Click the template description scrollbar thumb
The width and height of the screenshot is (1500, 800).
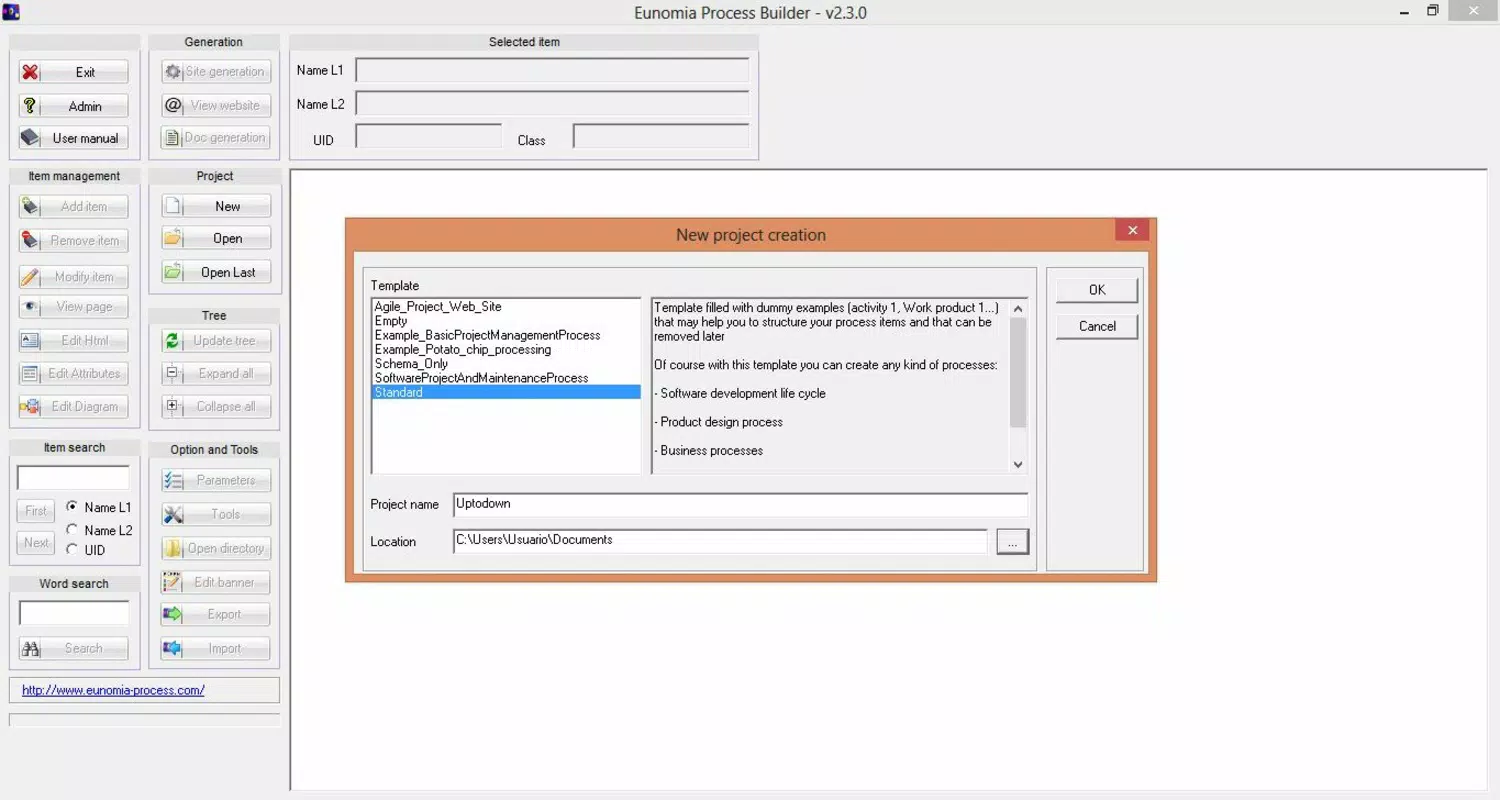[1018, 372]
